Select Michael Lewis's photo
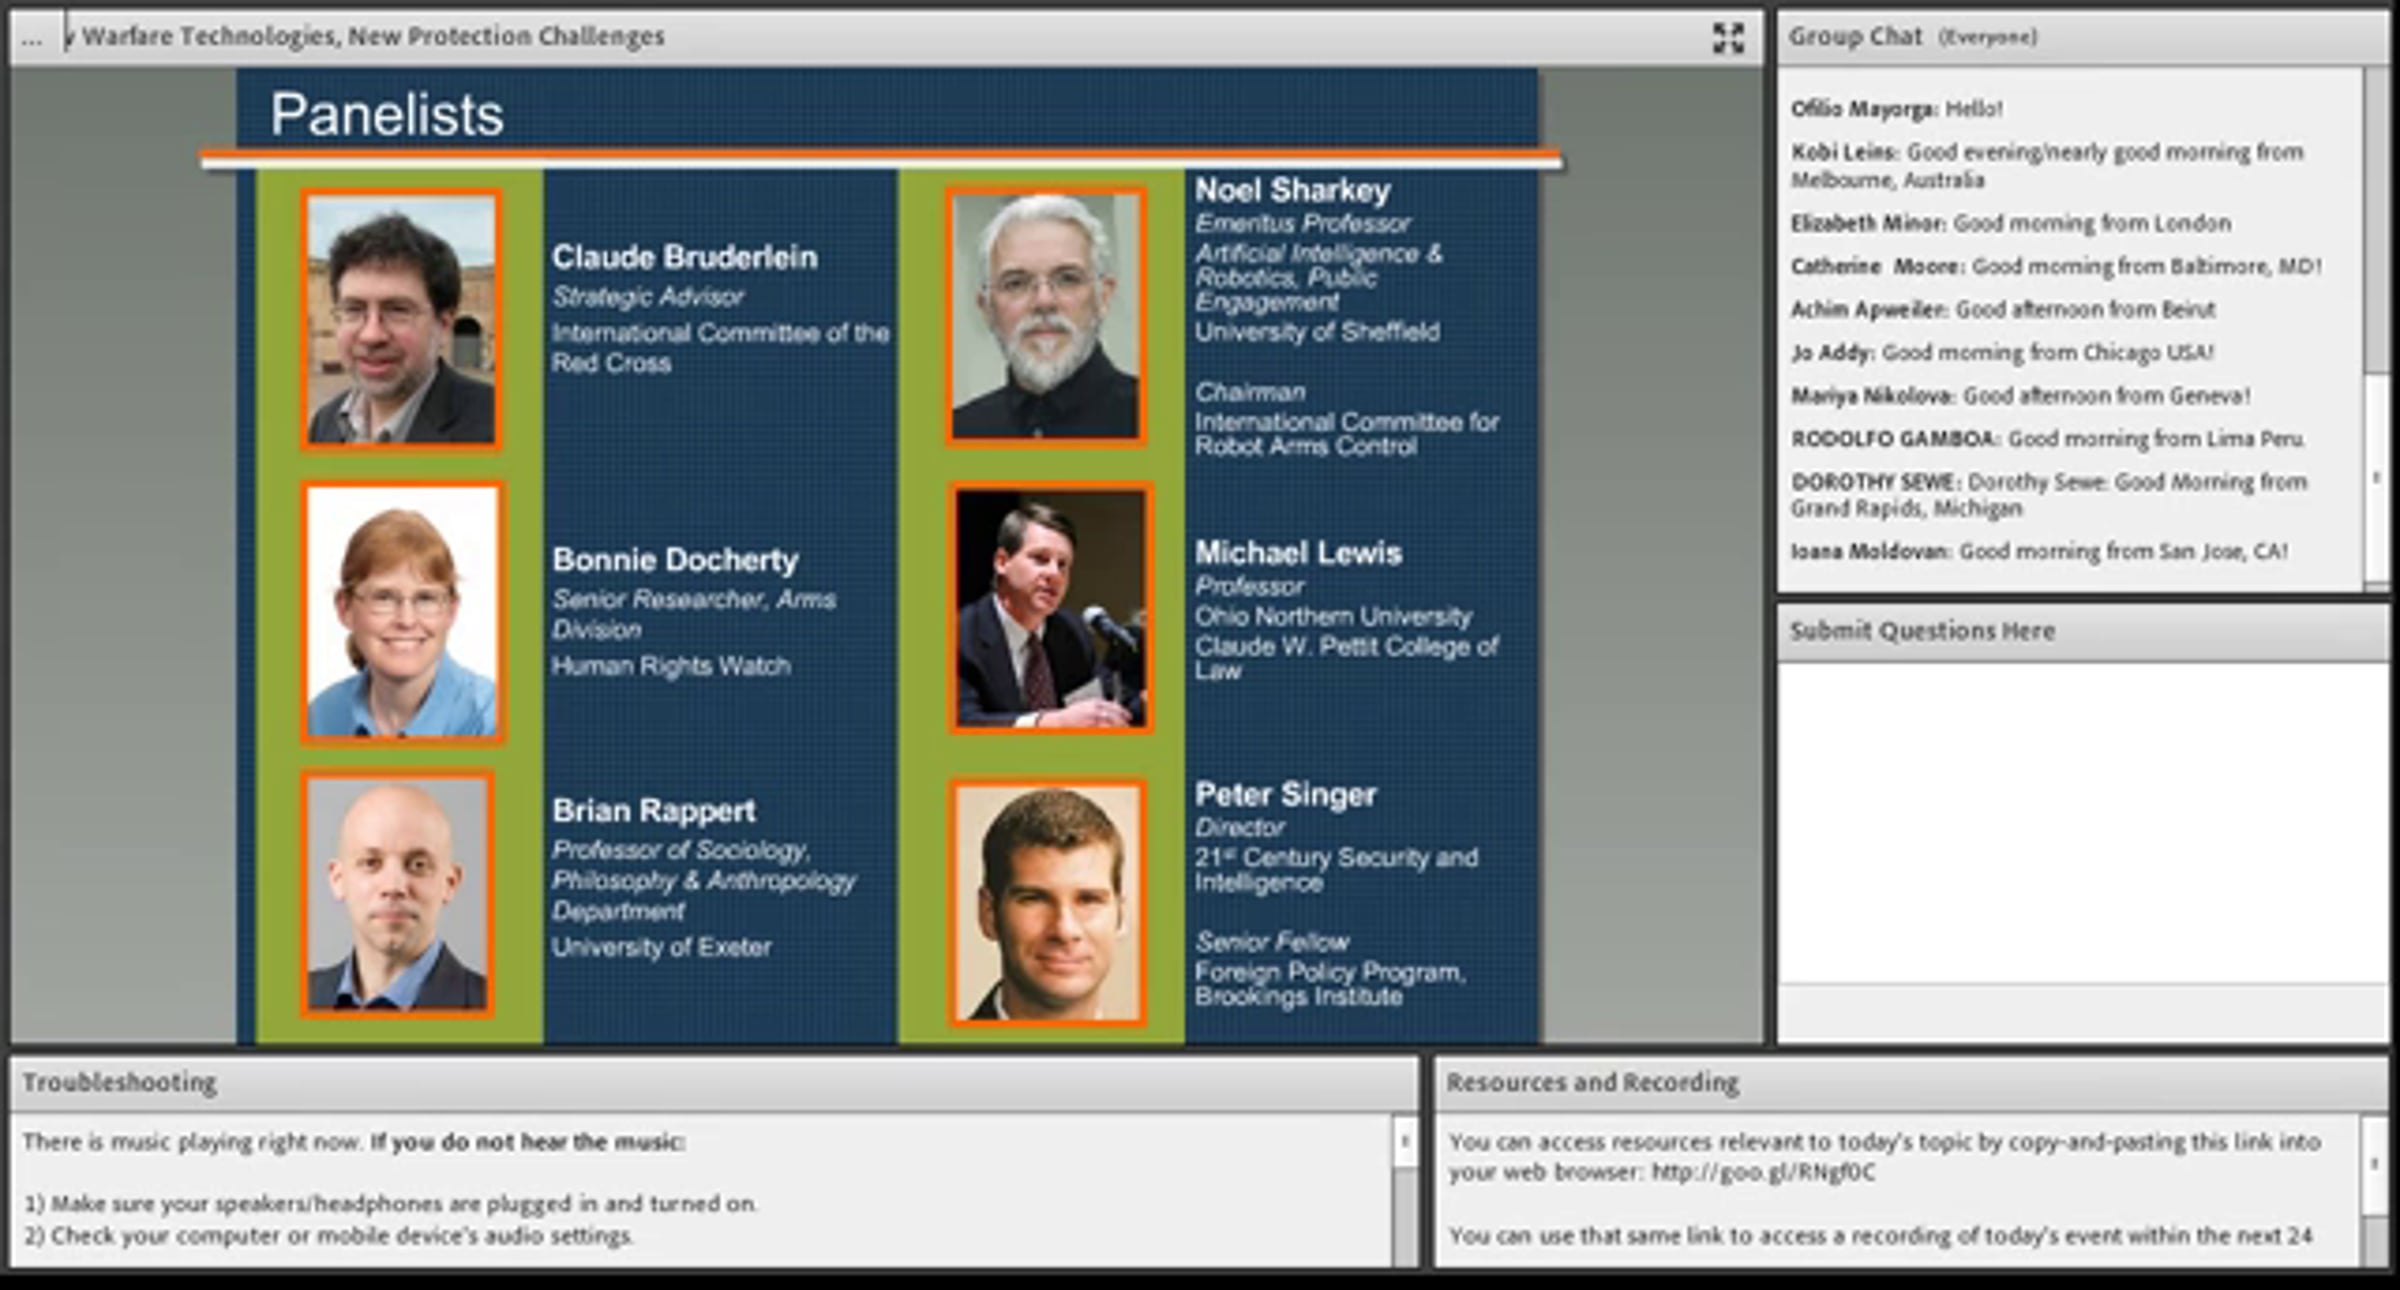The width and height of the screenshot is (2400, 1290). [x=1051, y=608]
